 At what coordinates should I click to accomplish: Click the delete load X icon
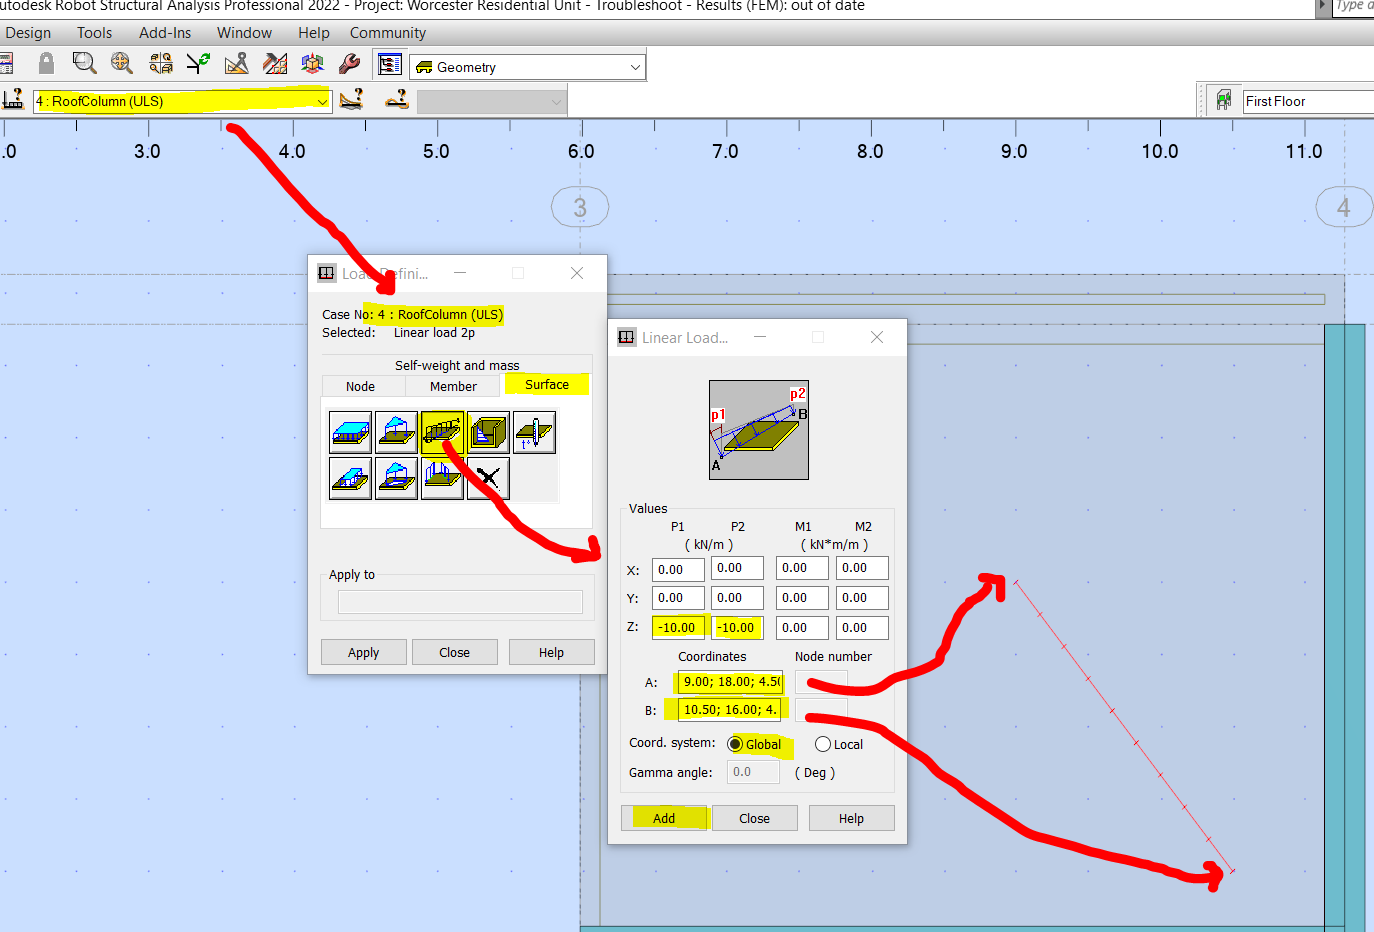[488, 478]
